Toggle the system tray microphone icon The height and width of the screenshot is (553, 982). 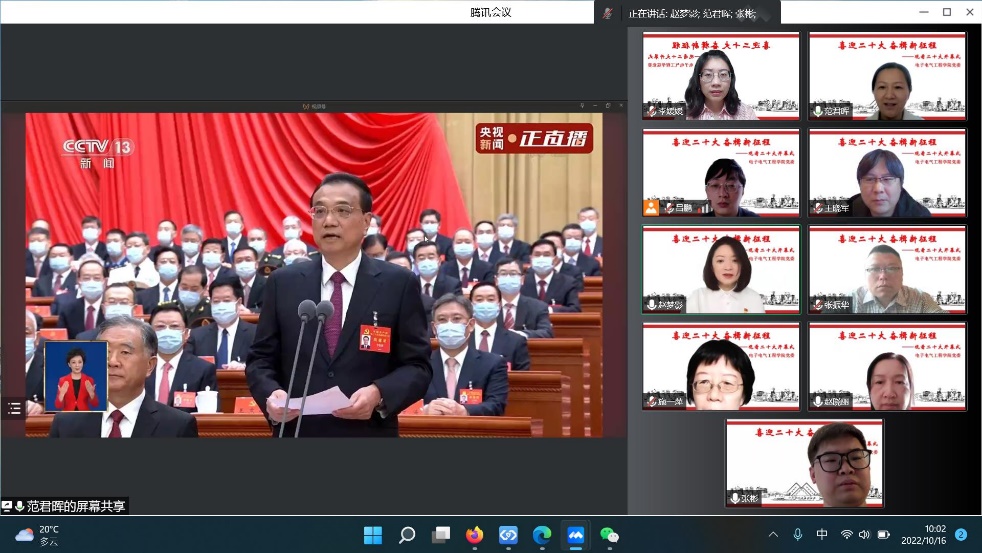797,535
